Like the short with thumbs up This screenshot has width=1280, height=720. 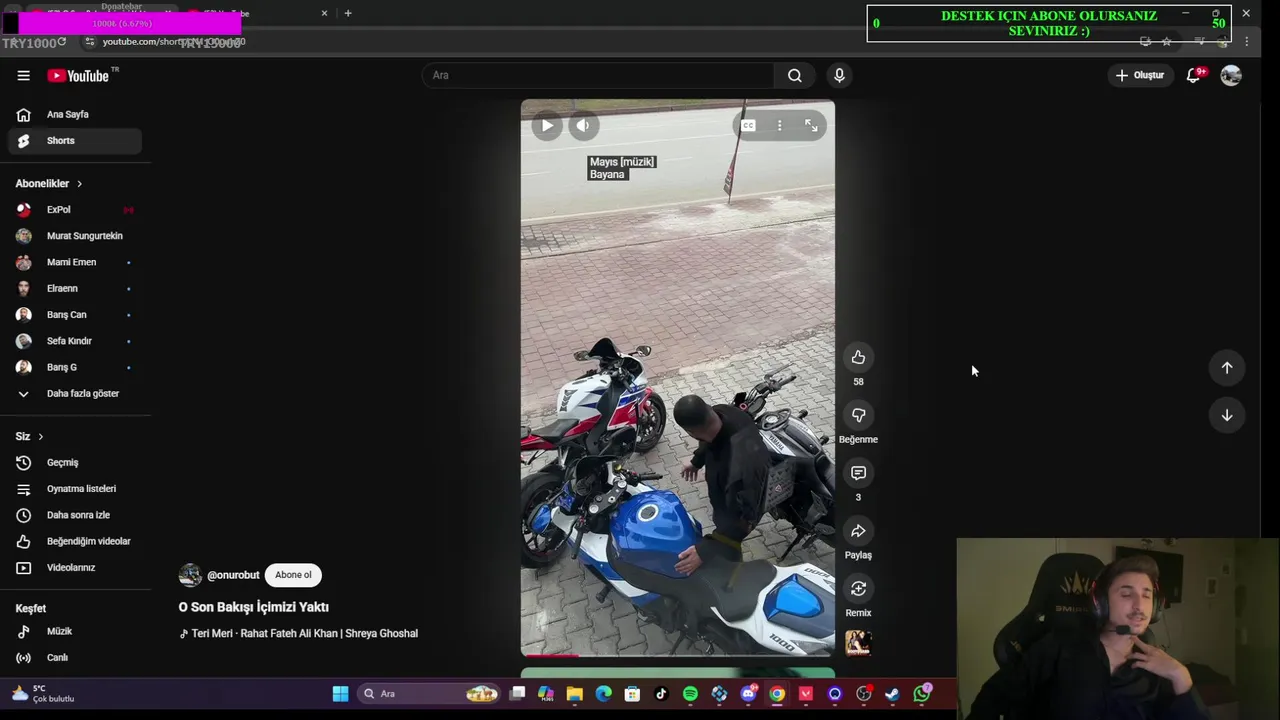pyautogui.click(x=858, y=357)
